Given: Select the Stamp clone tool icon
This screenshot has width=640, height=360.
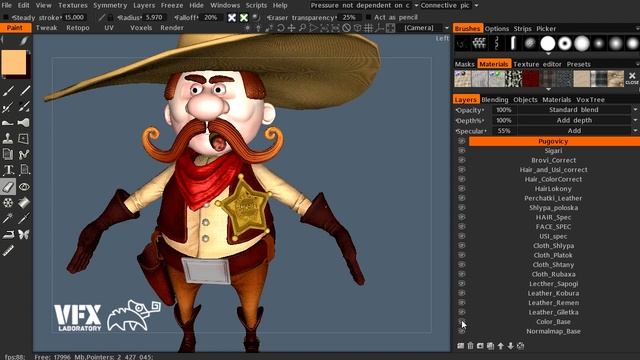Looking at the screenshot, I should pos(8,138).
